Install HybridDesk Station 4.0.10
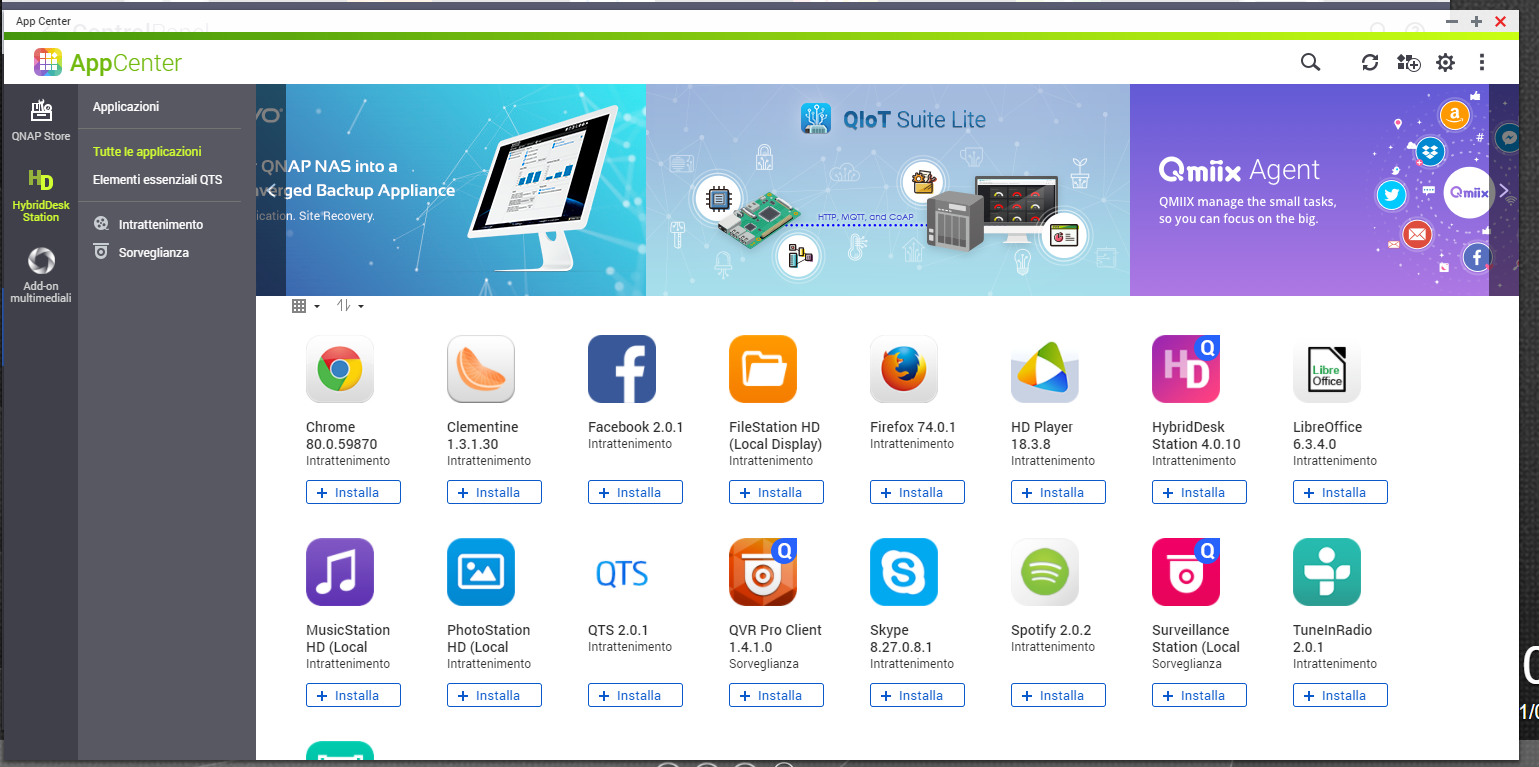 point(1199,492)
